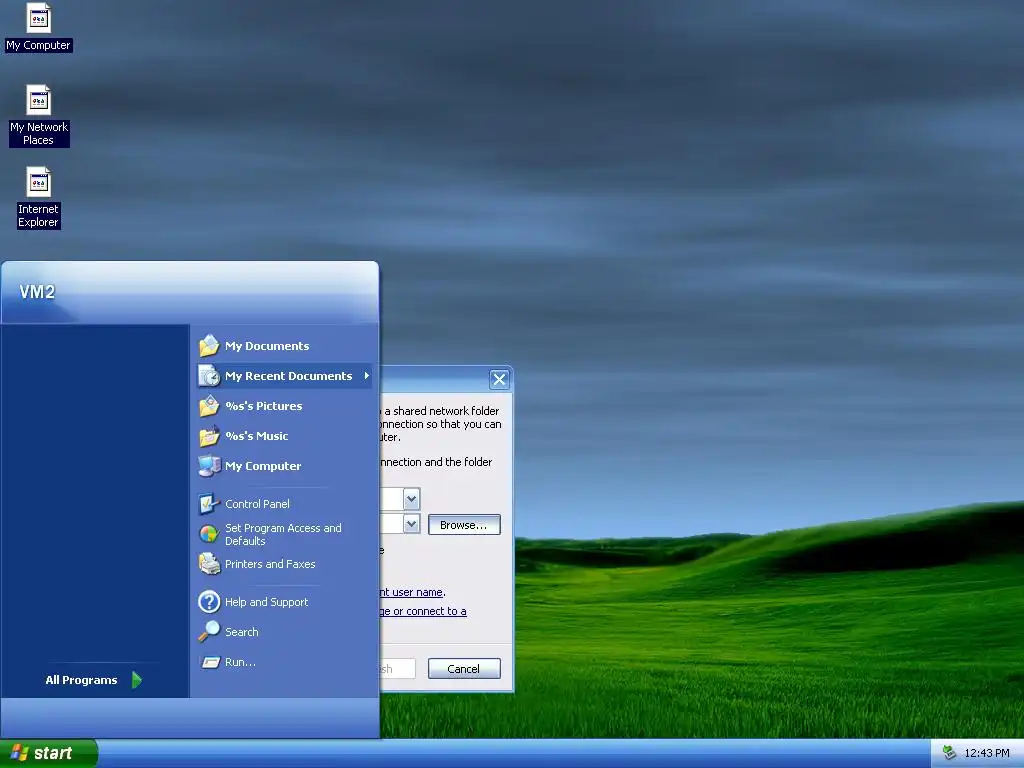The image size is (1024, 768).
Task: Click the Help and Support question mark icon
Action: (209, 601)
